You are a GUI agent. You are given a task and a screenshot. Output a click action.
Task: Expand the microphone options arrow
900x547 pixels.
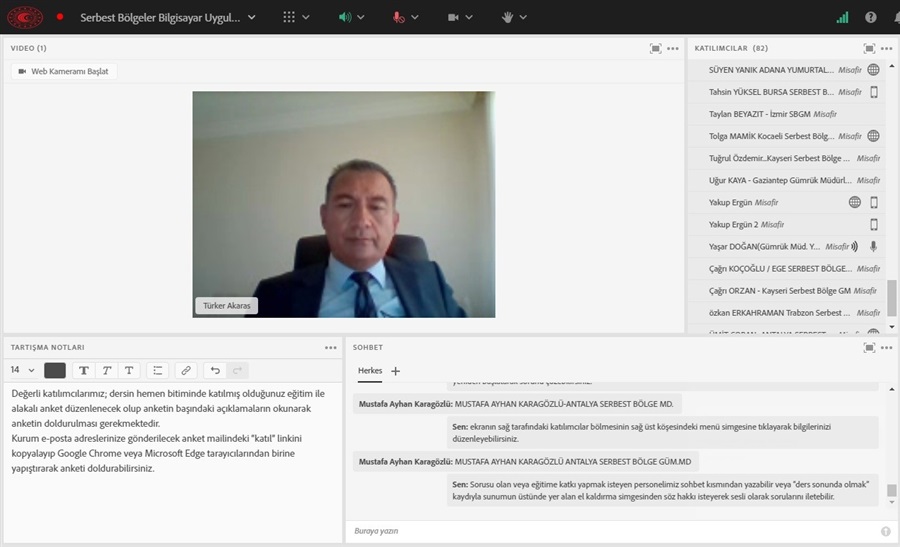click(414, 17)
